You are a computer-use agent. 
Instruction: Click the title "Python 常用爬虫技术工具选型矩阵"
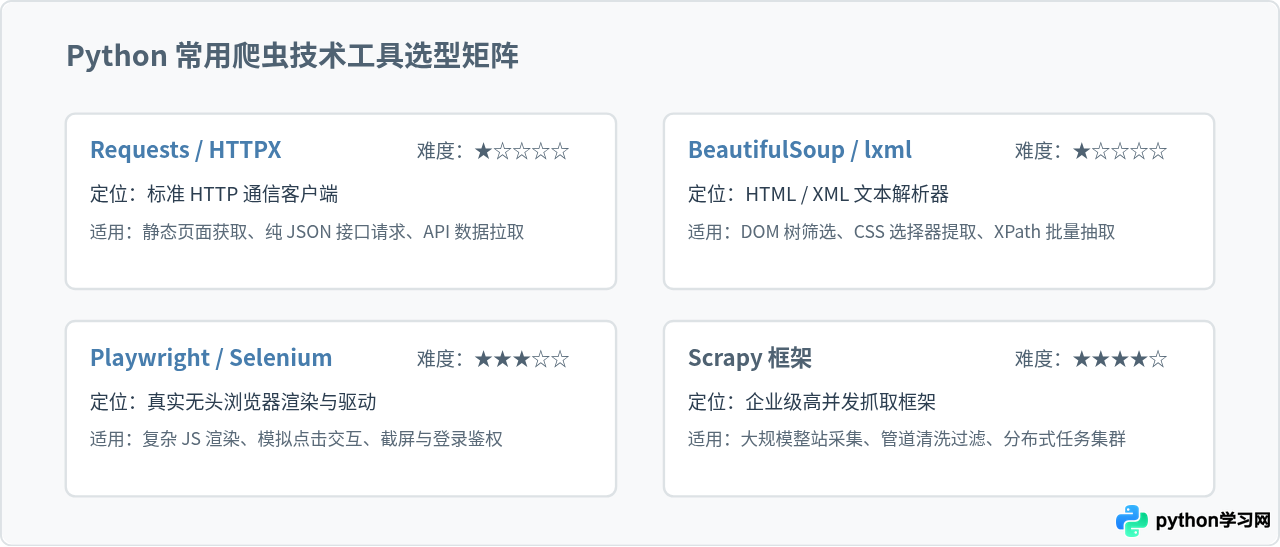click(x=292, y=56)
